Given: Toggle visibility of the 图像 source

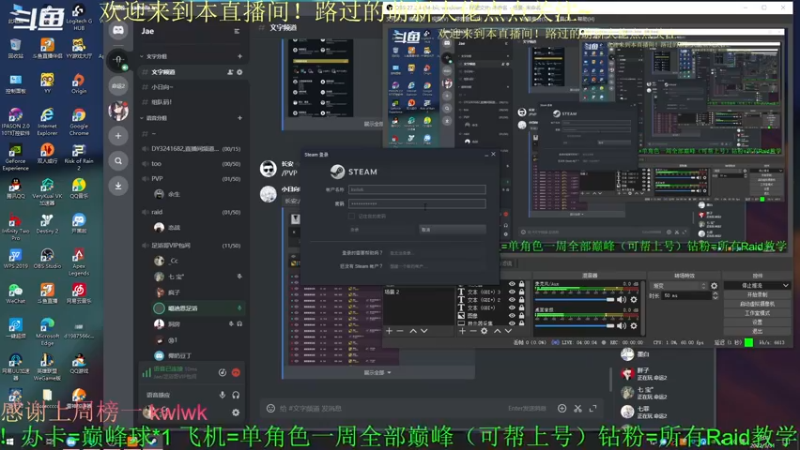Looking at the screenshot, I should tap(512, 315).
